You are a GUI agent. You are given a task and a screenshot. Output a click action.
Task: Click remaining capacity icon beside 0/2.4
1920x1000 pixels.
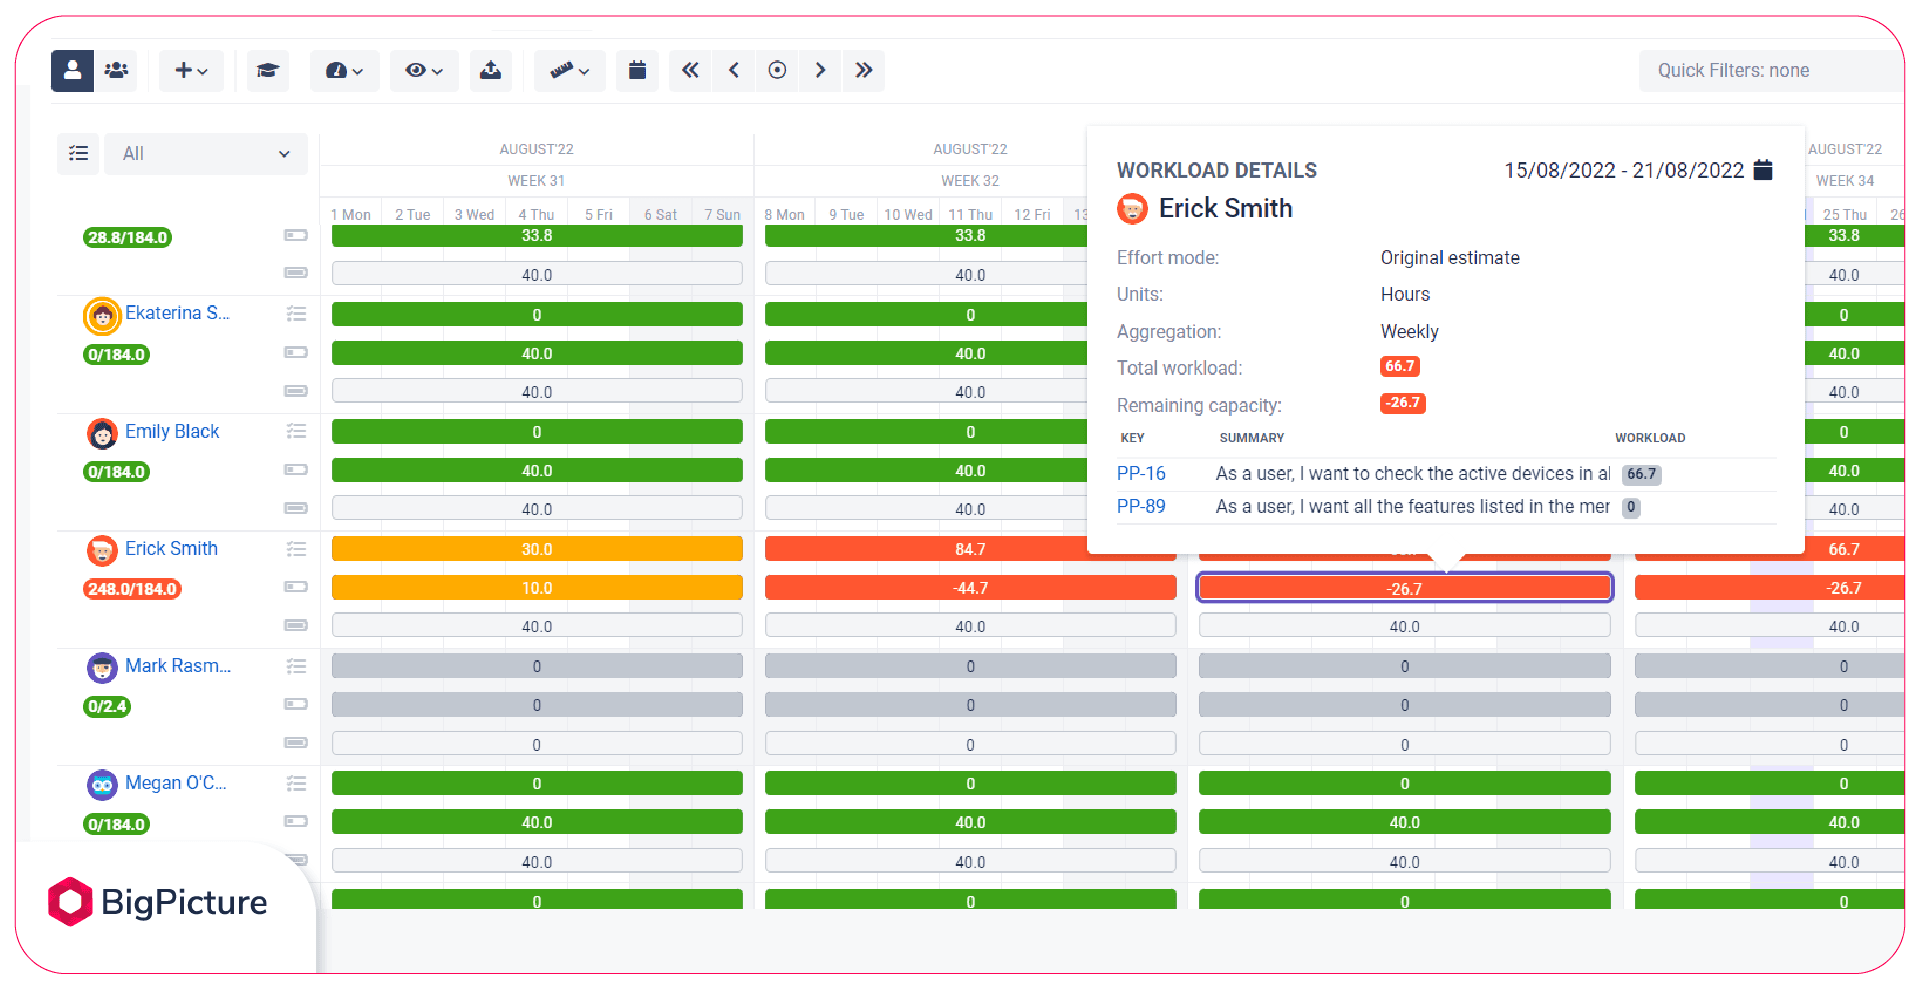(296, 704)
